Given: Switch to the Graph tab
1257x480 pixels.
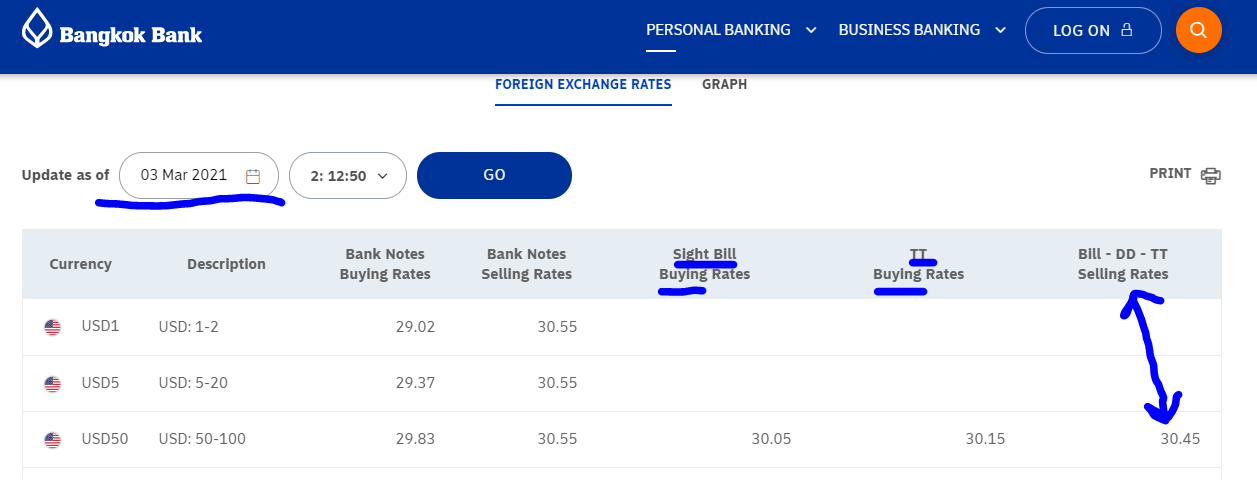Looking at the screenshot, I should (724, 84).
